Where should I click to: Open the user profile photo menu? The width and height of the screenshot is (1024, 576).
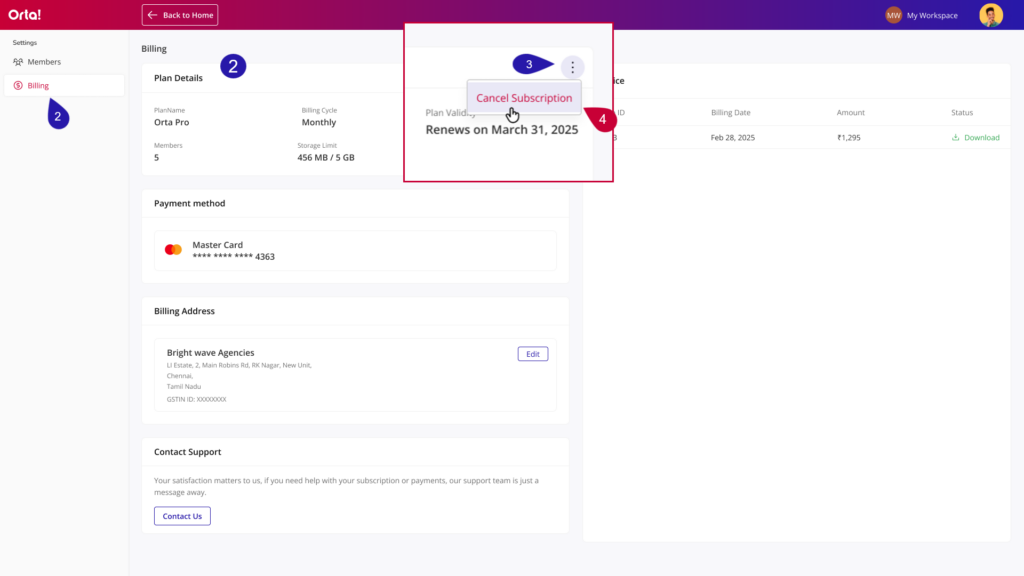click(991, 15)
